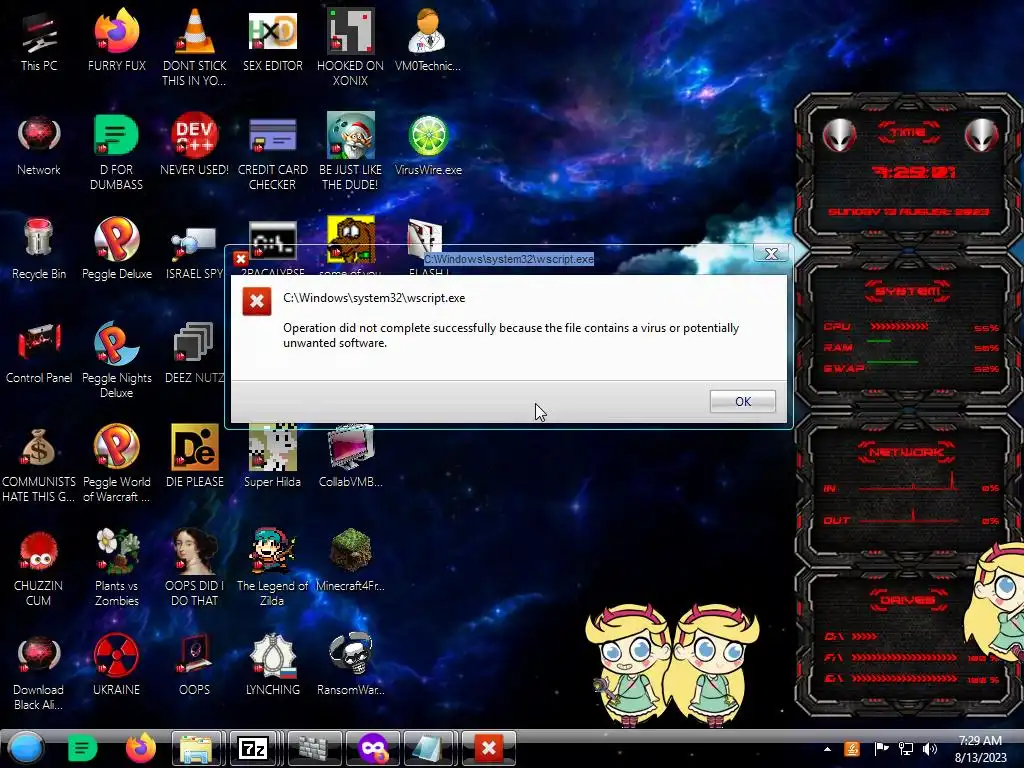Select the CREDIT CARD CHECKER desktop icon
The width and height of the screenshot is (1024, 768).
click(x=272, y=152)
